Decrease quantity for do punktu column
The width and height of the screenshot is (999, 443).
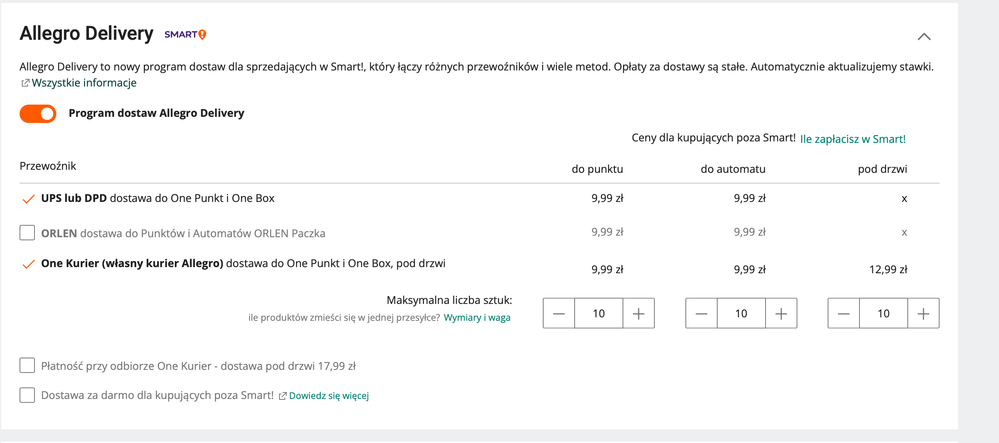tap(559, 314)
